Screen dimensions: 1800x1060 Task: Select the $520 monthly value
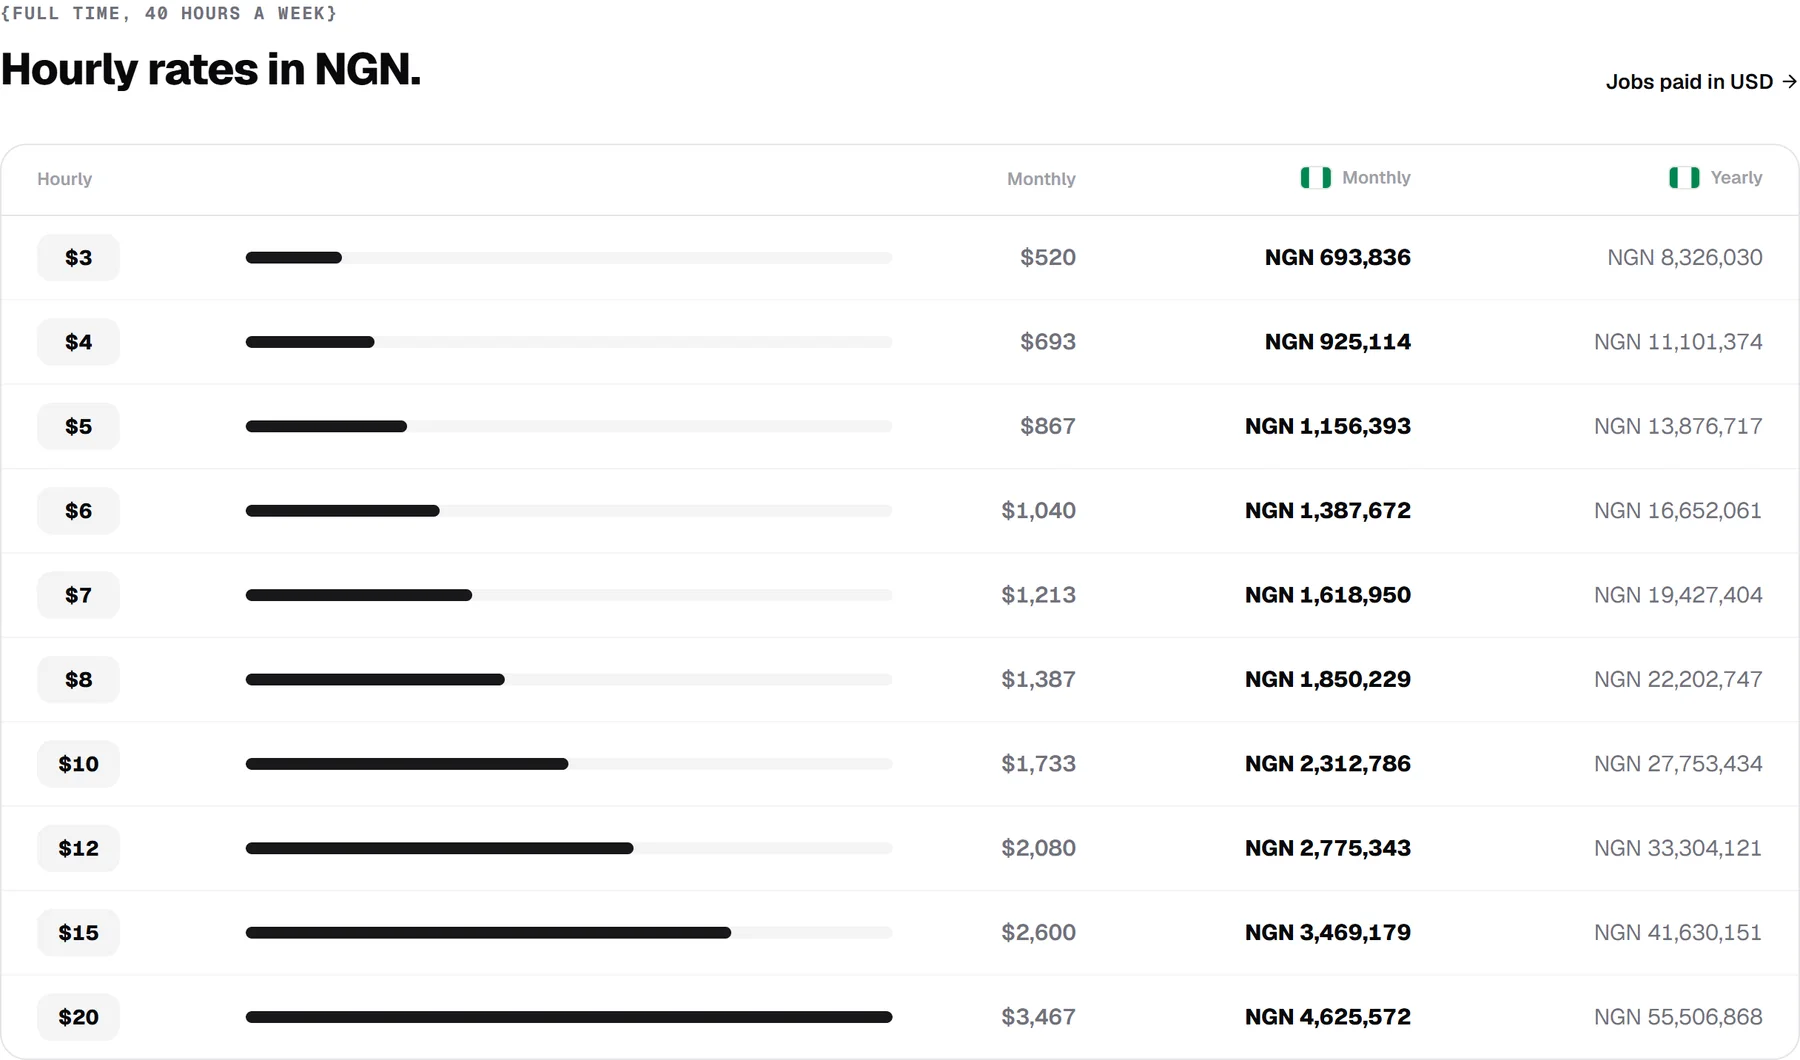pyautogui.click(x=1048, y=258)
